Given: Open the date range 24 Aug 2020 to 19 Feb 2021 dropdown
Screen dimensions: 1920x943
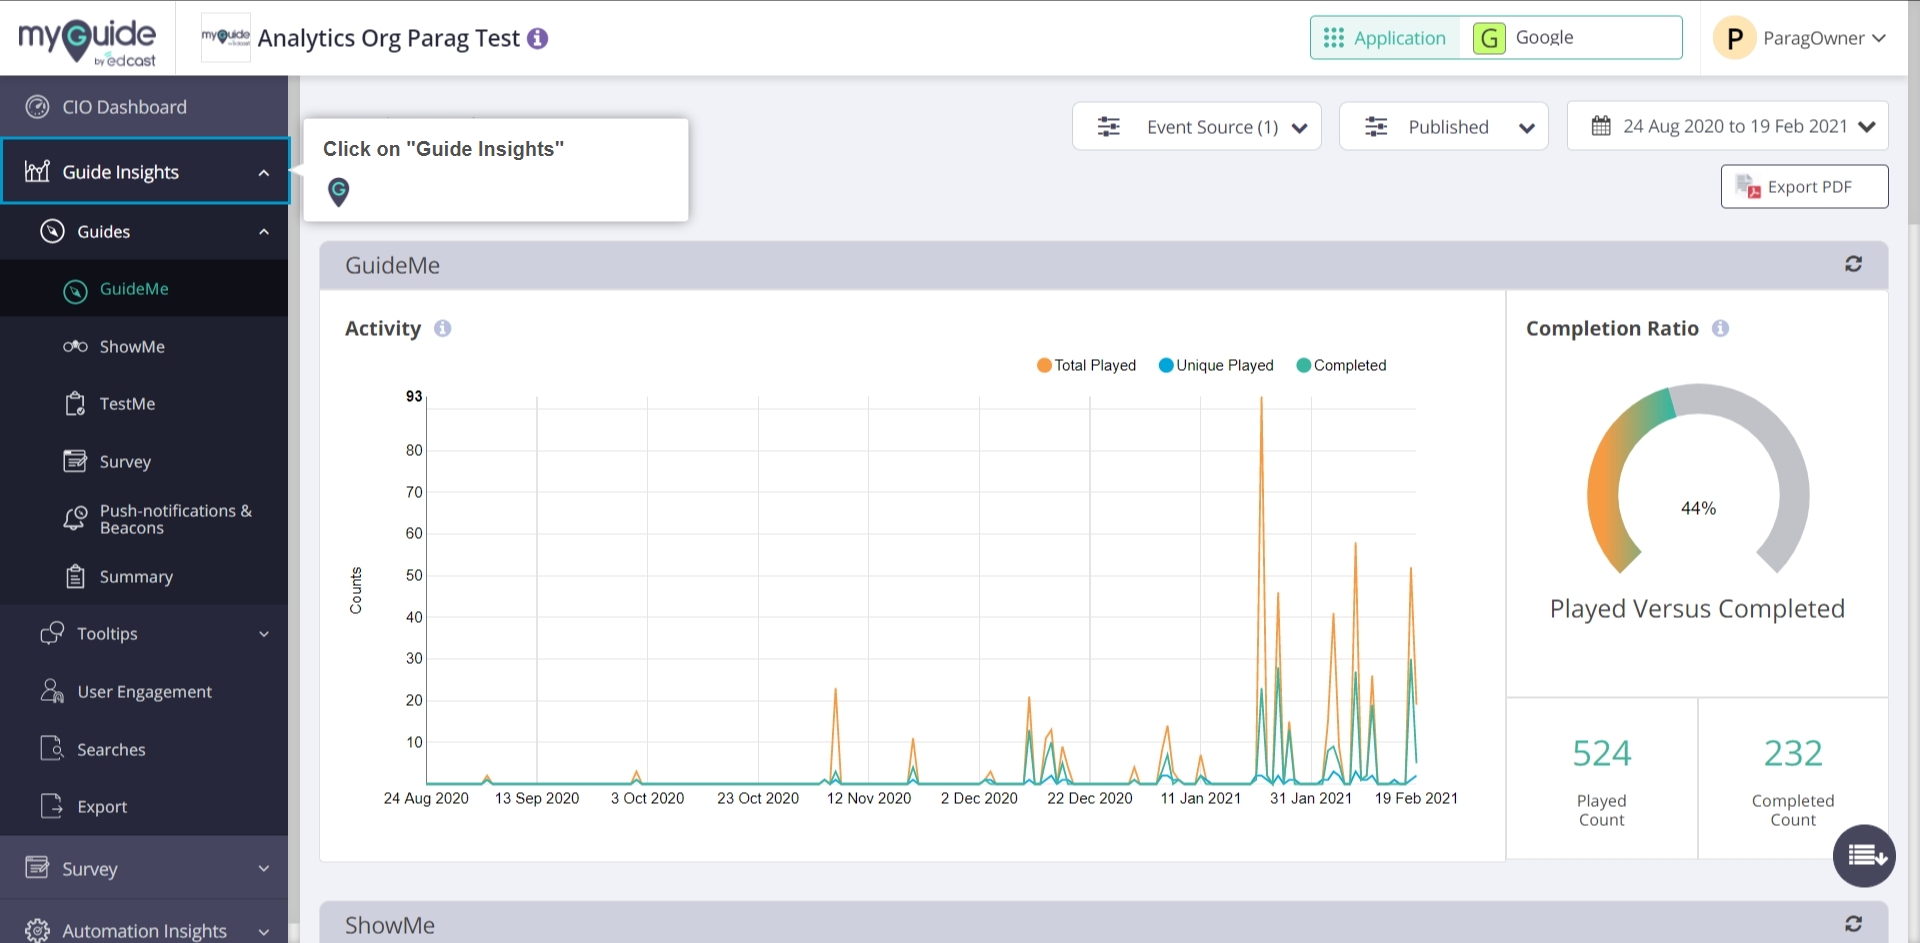Looking at the screenshot, I should coord(1727,126).
